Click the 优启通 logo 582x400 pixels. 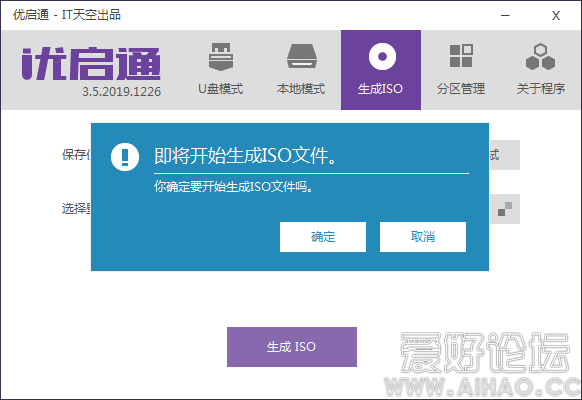coord(91,63)
